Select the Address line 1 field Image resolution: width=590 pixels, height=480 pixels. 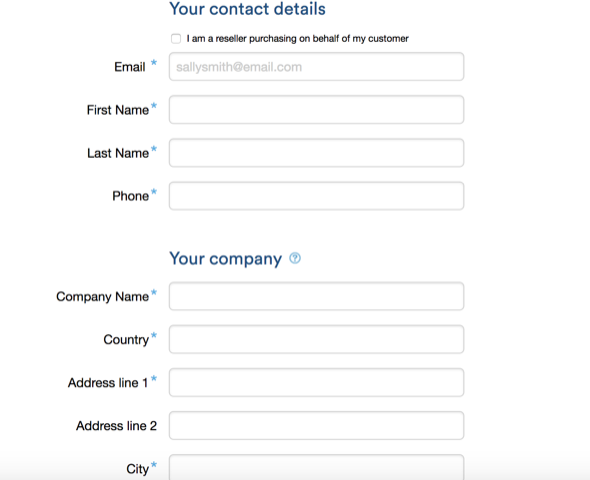coord(316,383)
